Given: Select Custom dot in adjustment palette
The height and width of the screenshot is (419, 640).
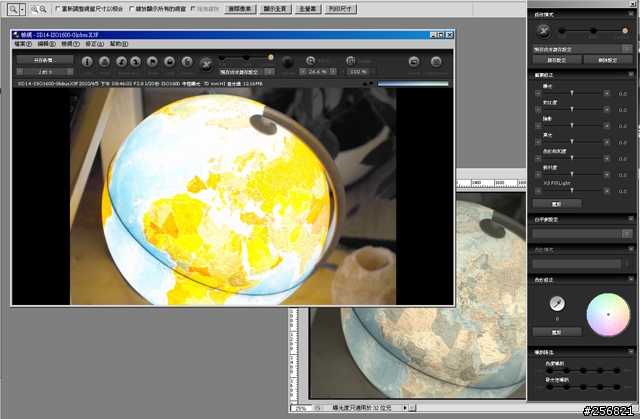Looking at the screenshot, I should pyautogui.click(x=625, y=31).
